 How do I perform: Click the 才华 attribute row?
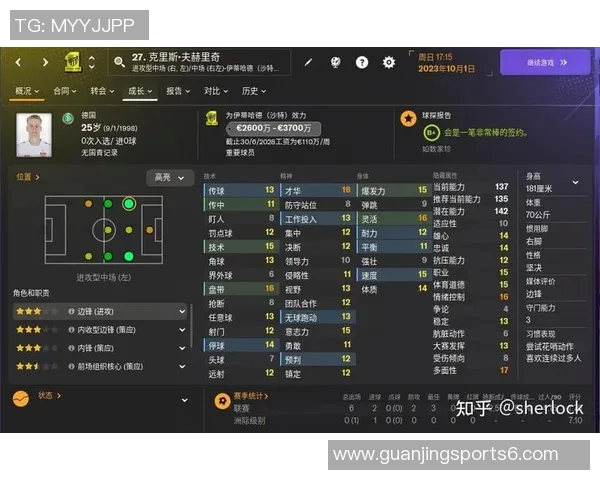click(x=317, y=190)
